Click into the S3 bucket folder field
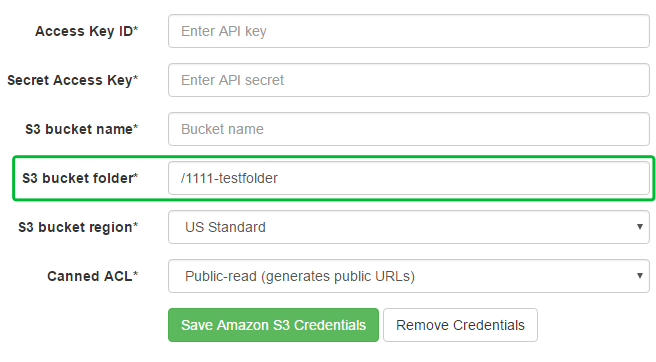The height and width of the screenshot is (362, 656). [x=409, y=178]
